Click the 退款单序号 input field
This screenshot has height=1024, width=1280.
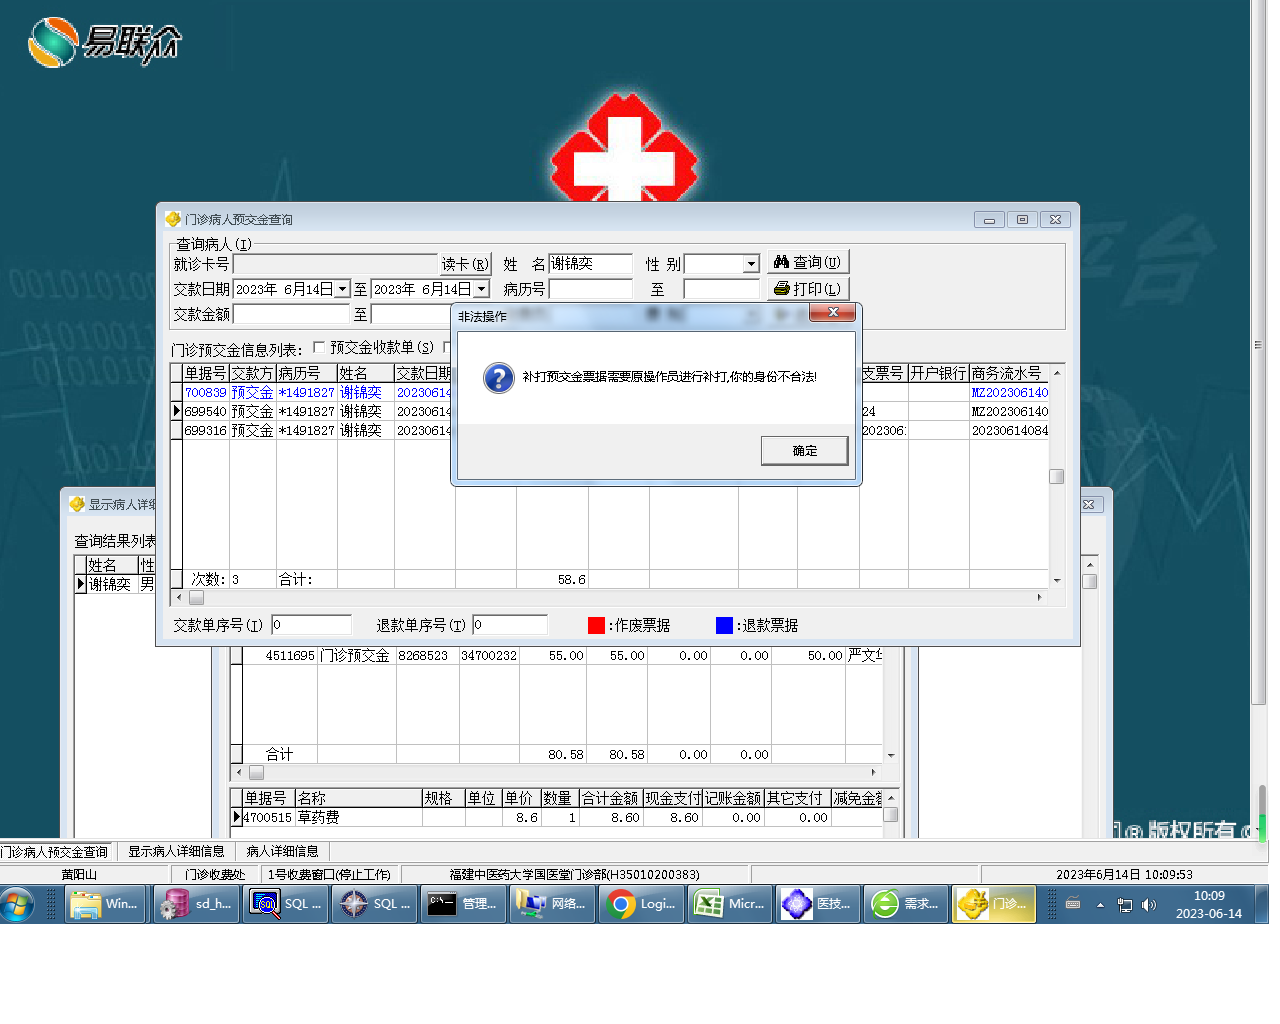pyautogui.click(x=510, y=625)
